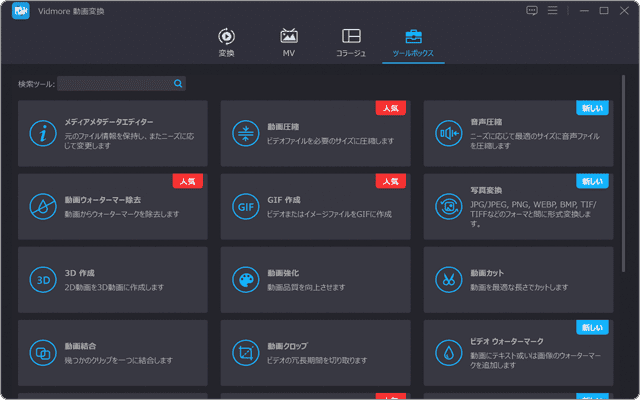Viewport: 640px width, 400px height.
Task: Click the magnifier search icon
Action: coord(178,84)
